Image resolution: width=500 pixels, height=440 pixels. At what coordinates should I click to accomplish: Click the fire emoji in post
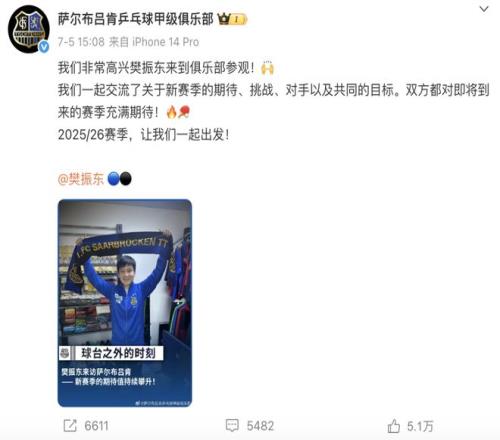point(171,112)
